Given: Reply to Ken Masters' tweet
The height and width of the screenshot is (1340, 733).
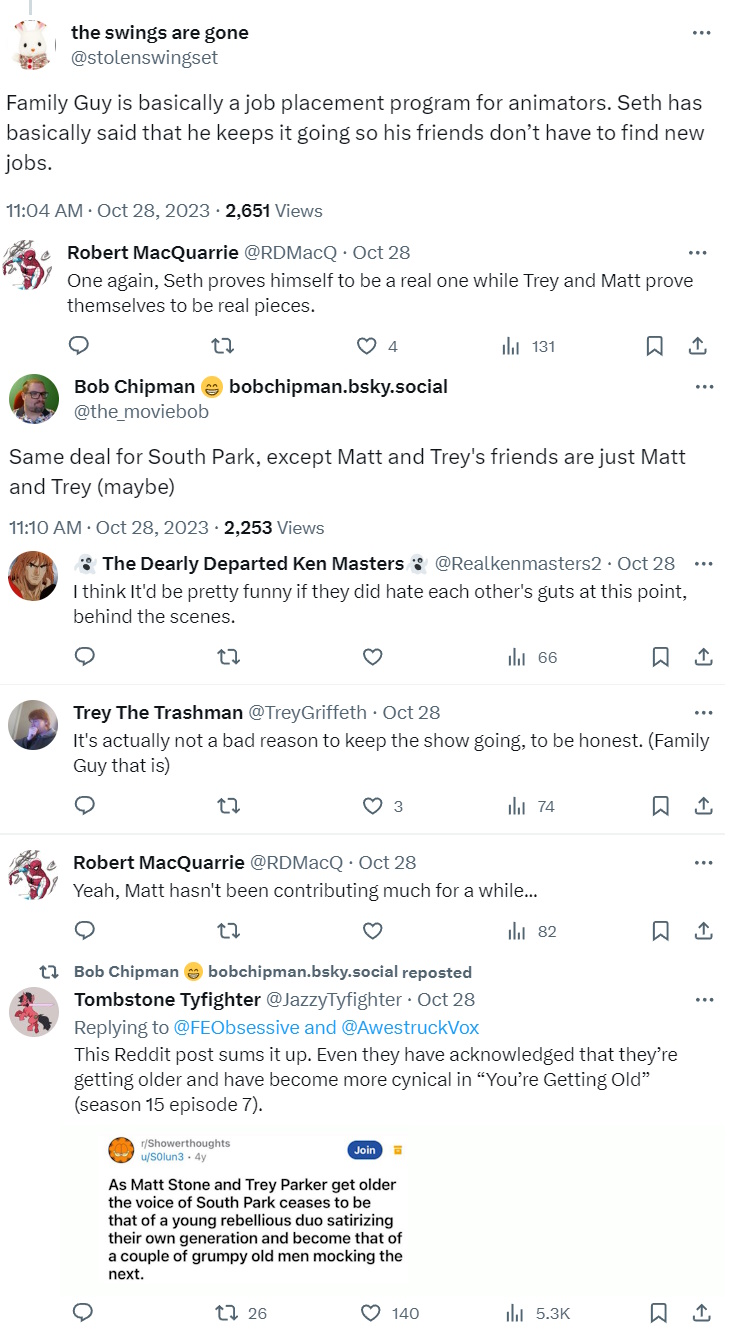Looking at the screenshot, I should [85, 657].
